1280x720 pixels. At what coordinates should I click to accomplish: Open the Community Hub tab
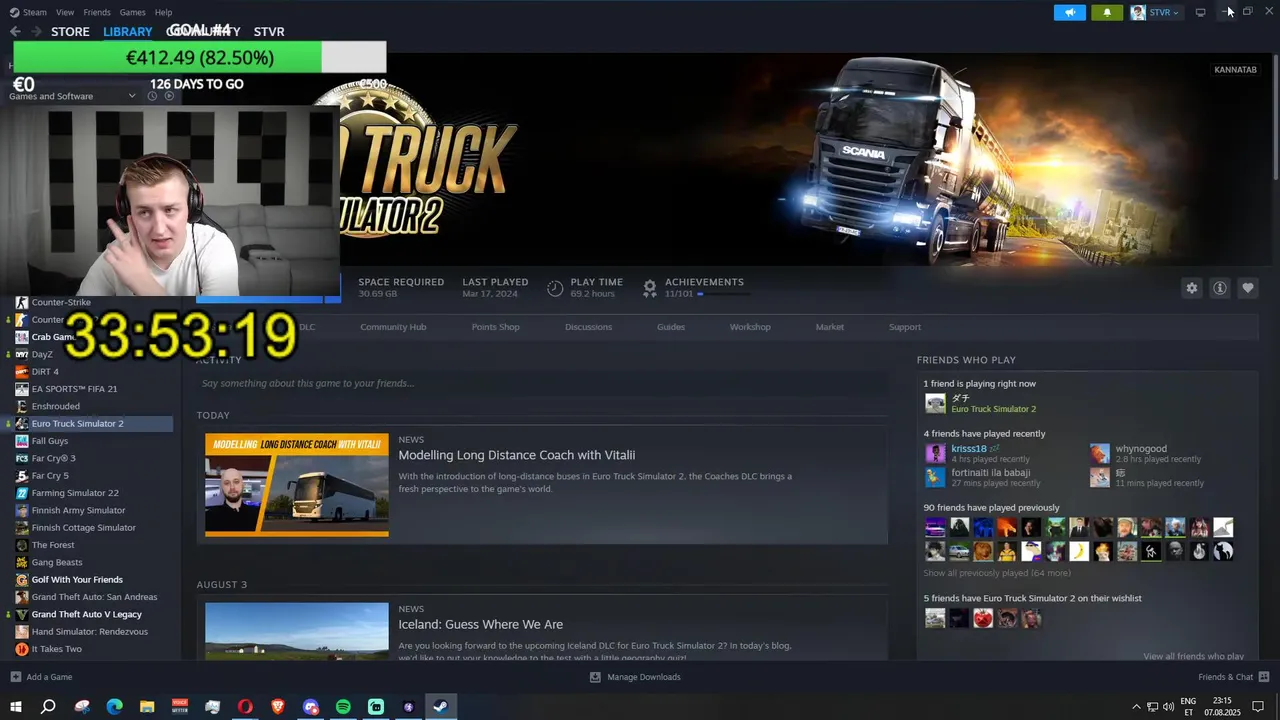pos(393,327)
